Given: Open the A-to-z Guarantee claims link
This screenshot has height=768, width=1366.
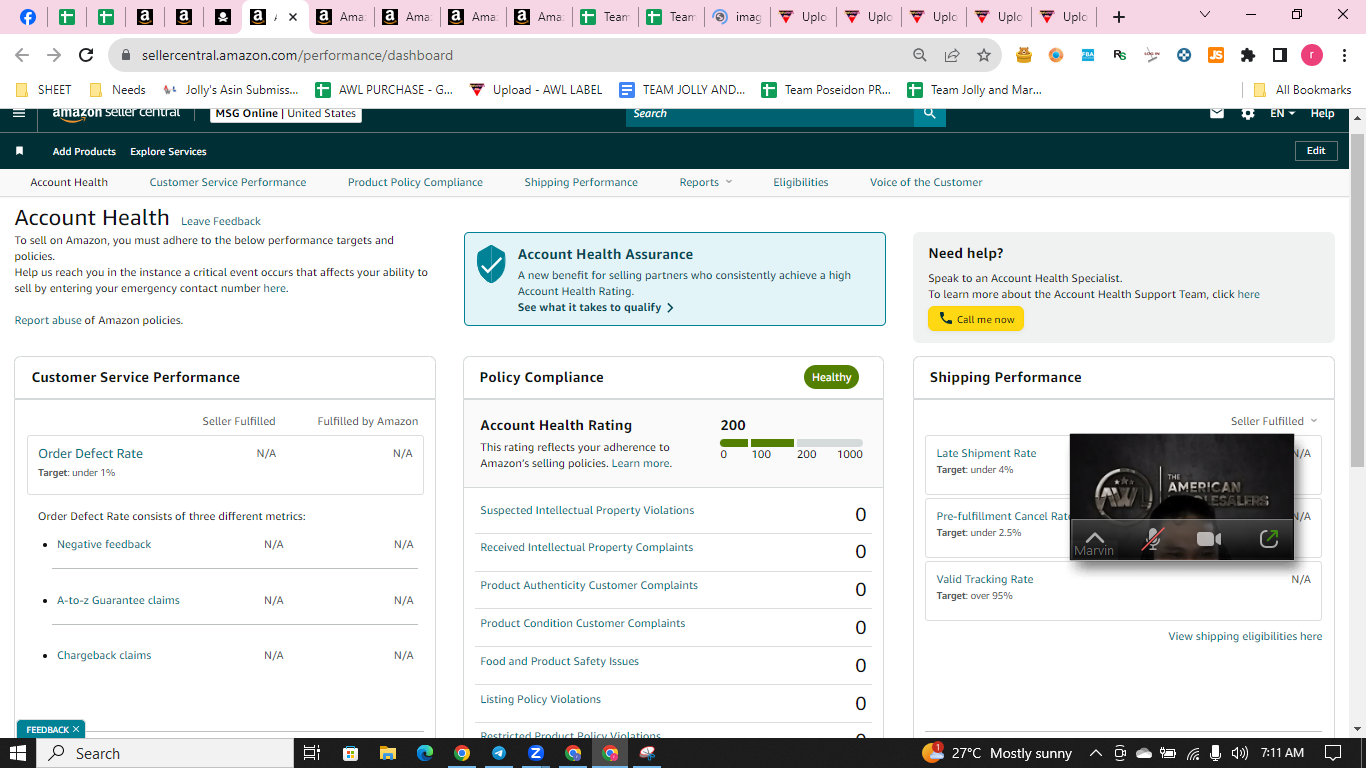Looking at the screenshot, I should pos(118,600).
